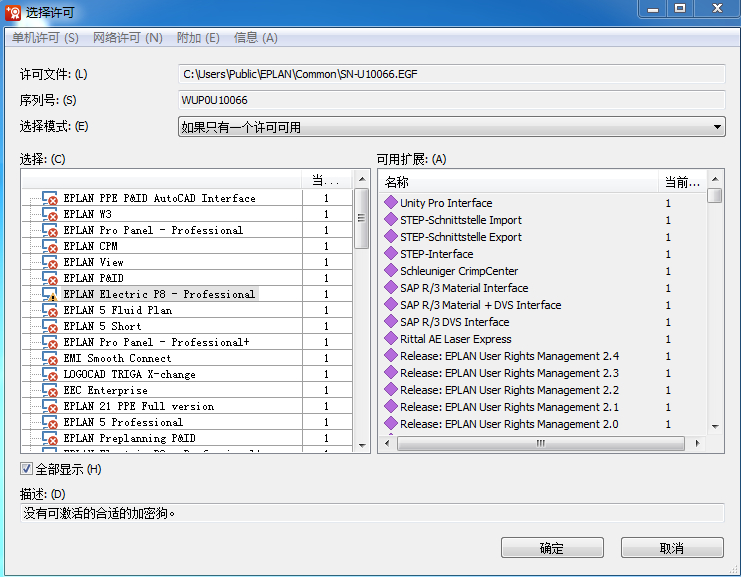741x577 pixels.
Task: Click diamond icon for SAP R/3 Material Interface
Action: 391,287
